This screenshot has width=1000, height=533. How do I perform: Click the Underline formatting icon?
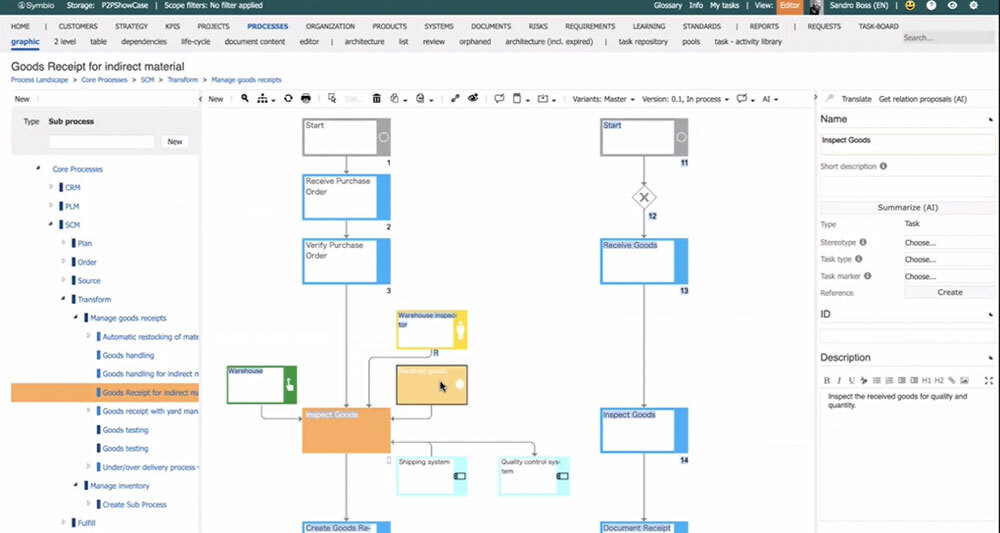[x=851, y=381]
